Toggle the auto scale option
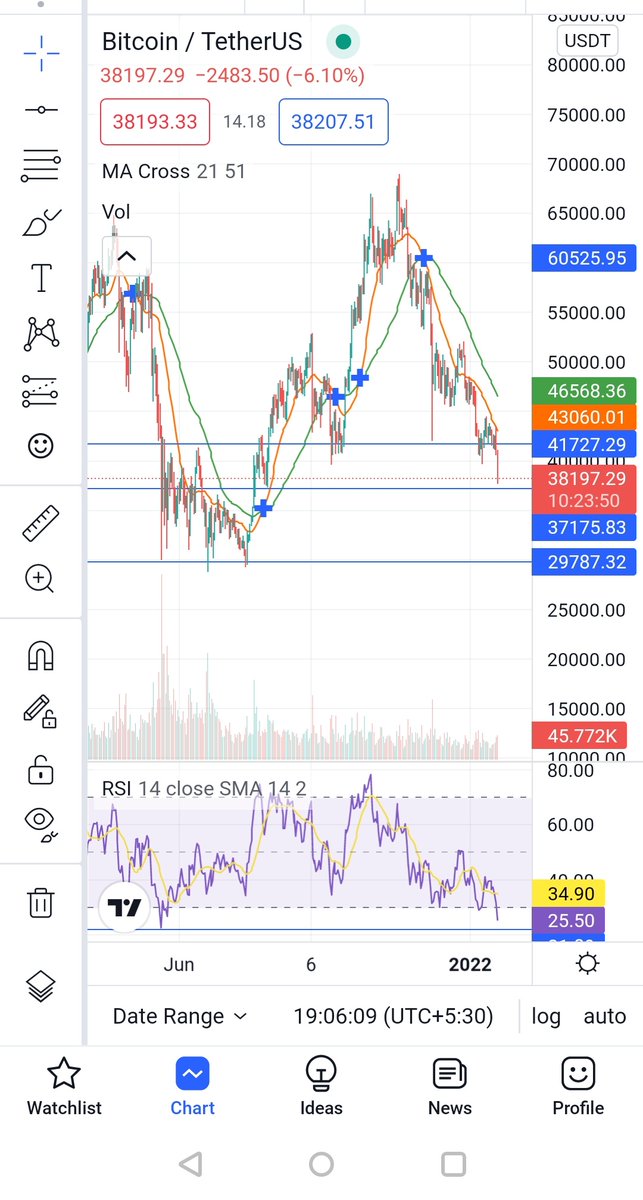The image size is (643, 1200). click(x=605, y=1016)
